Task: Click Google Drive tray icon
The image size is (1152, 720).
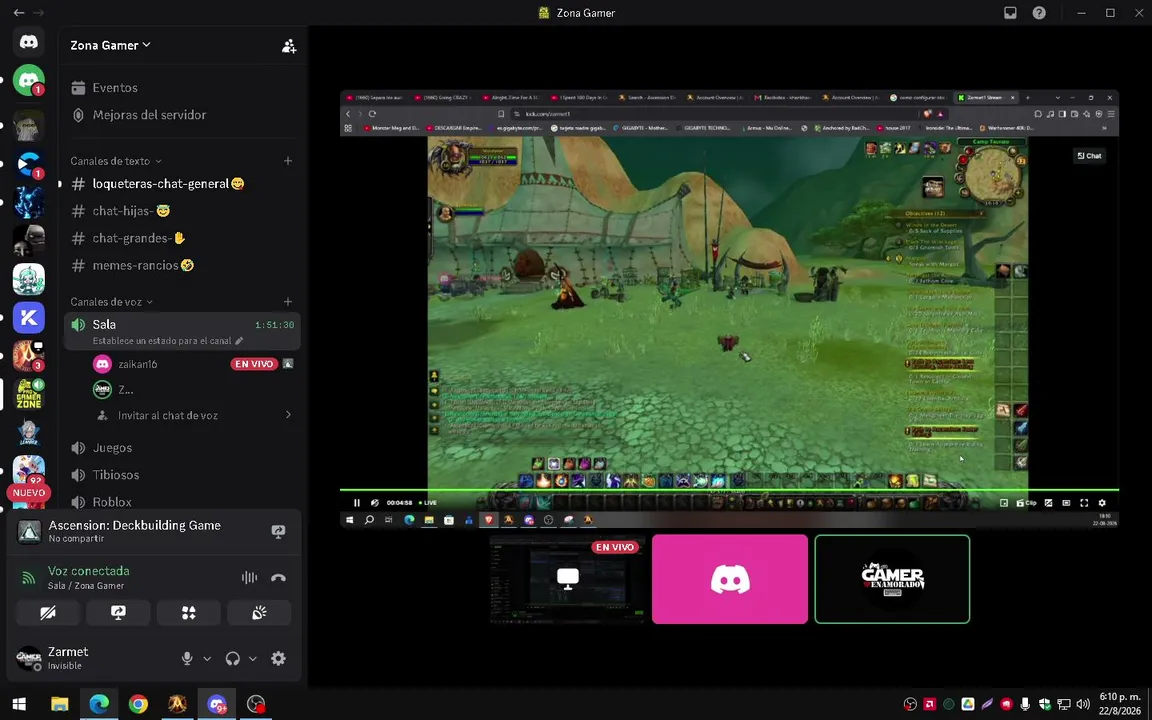Action: (x=968, y=704)
